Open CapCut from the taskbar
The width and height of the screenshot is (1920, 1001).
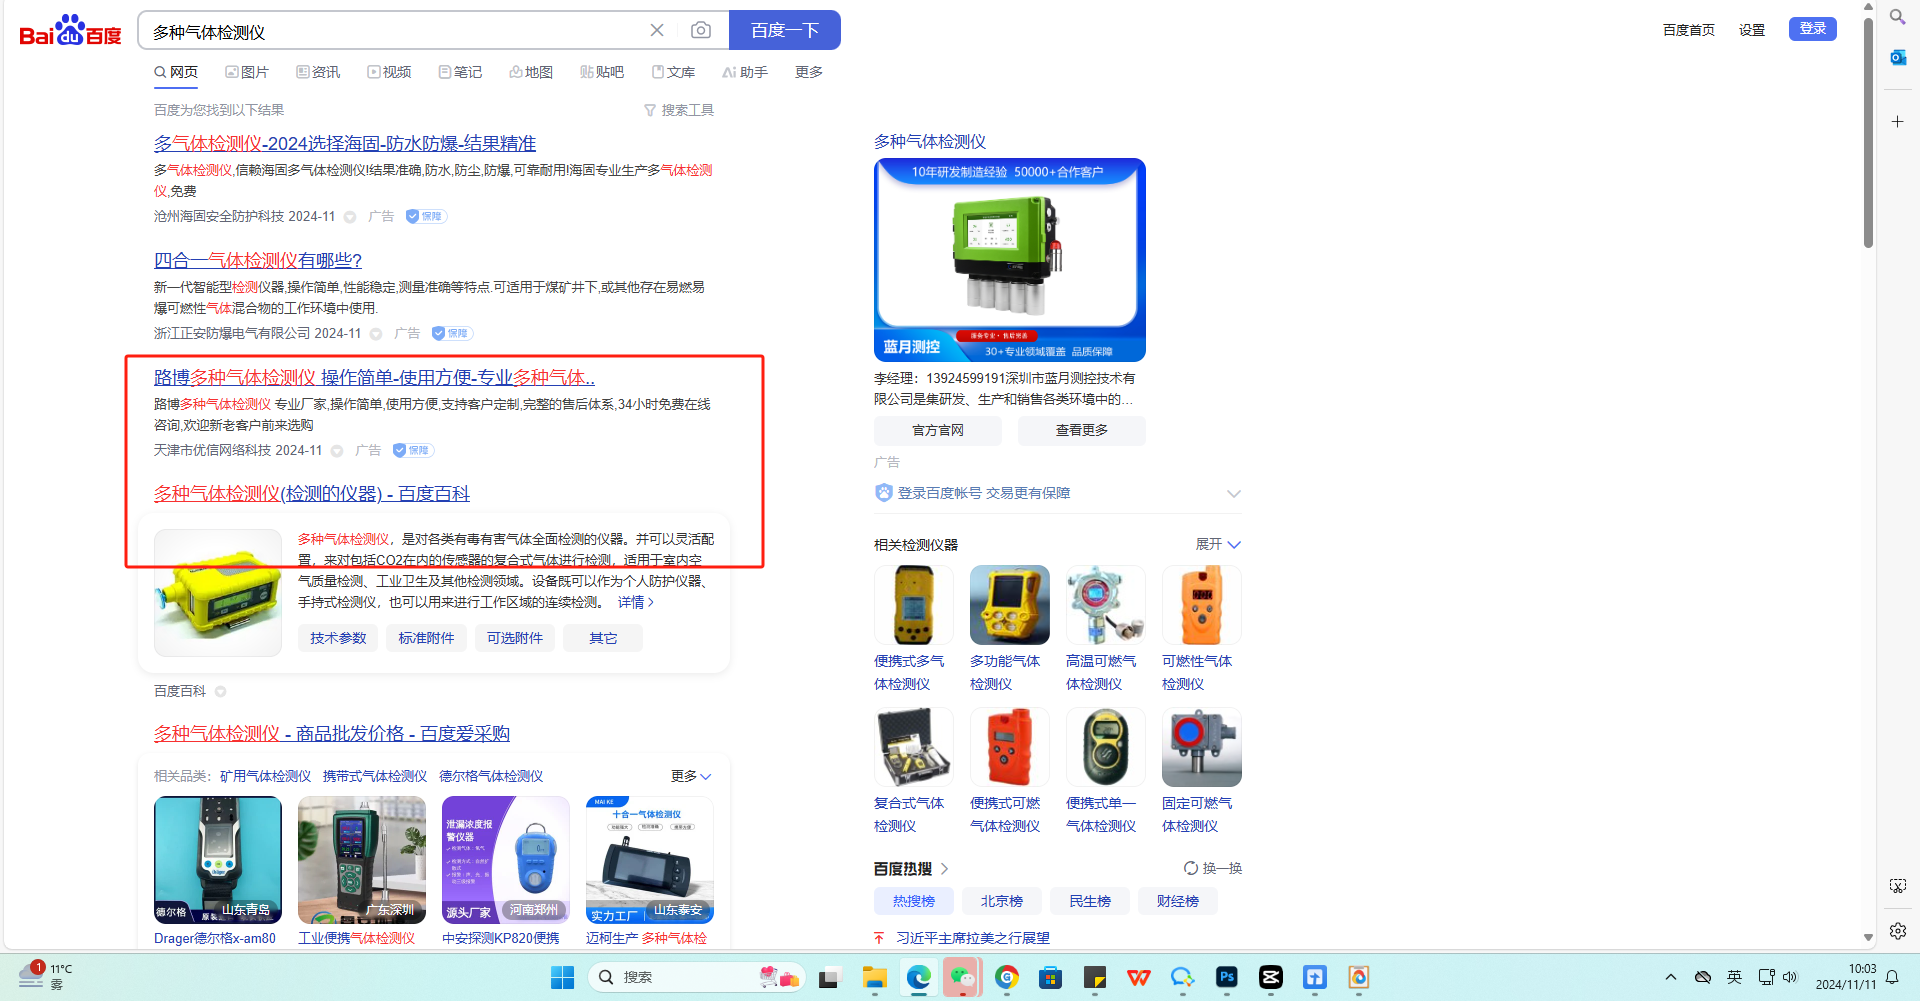pos(1271,977)
